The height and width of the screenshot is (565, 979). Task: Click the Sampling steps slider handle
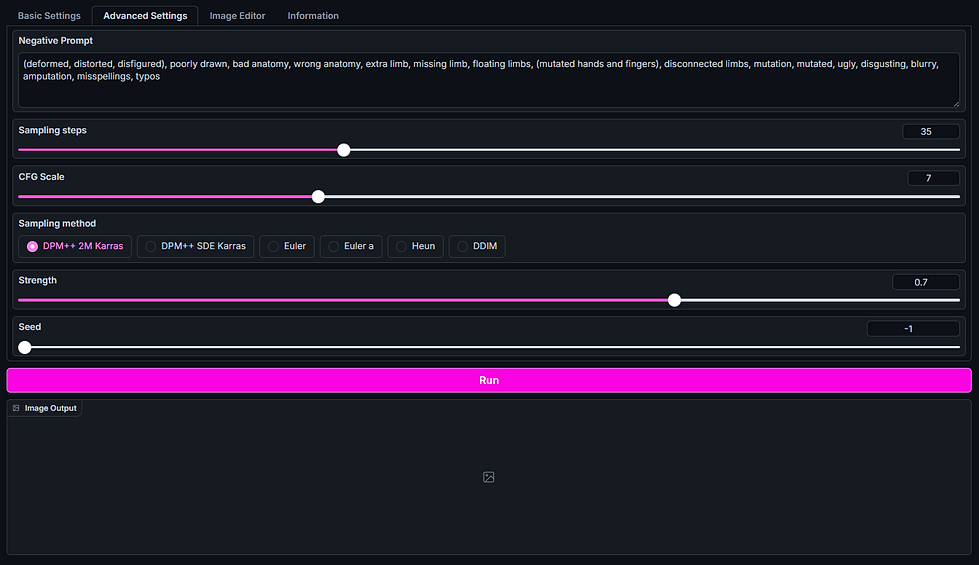[x=343, y=150]
